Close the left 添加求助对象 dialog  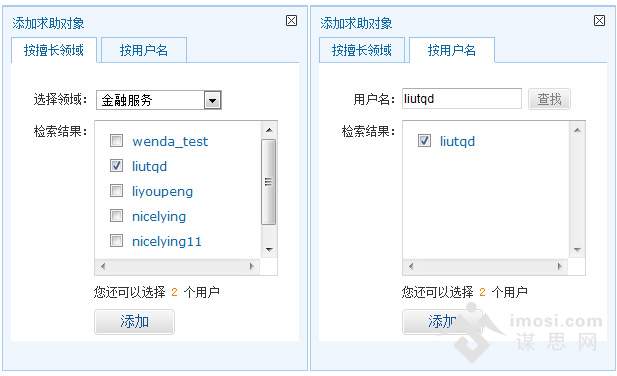click(x=291, y=20)
